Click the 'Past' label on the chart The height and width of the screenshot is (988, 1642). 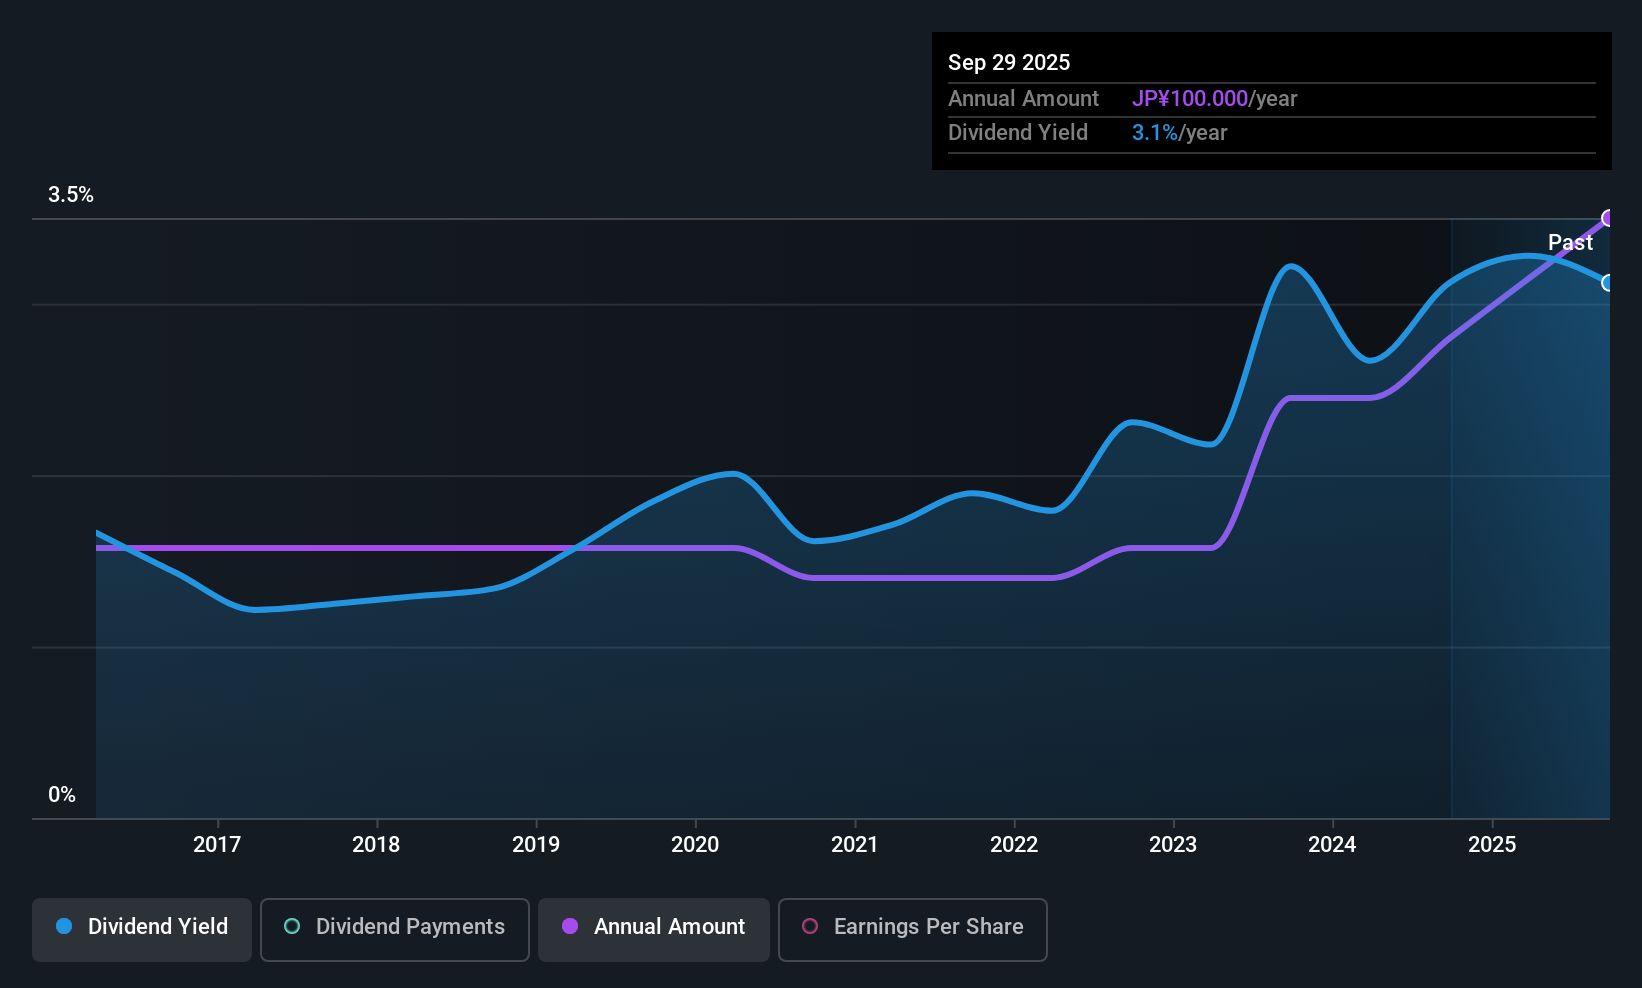[1570, 243]
